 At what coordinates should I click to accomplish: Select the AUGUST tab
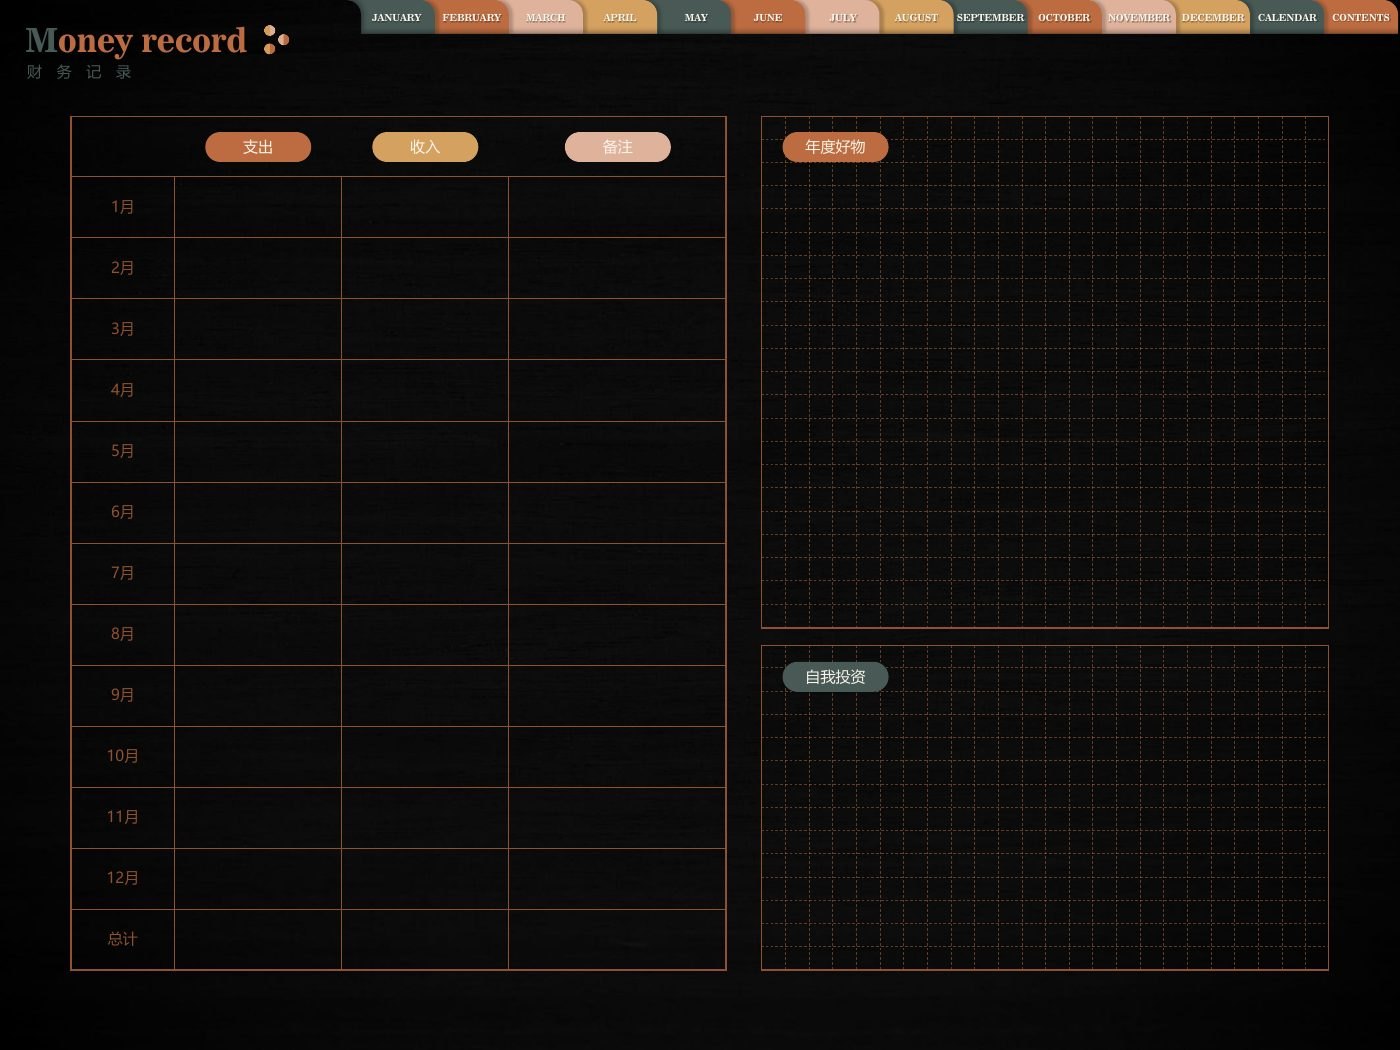(x=916, y=17)
